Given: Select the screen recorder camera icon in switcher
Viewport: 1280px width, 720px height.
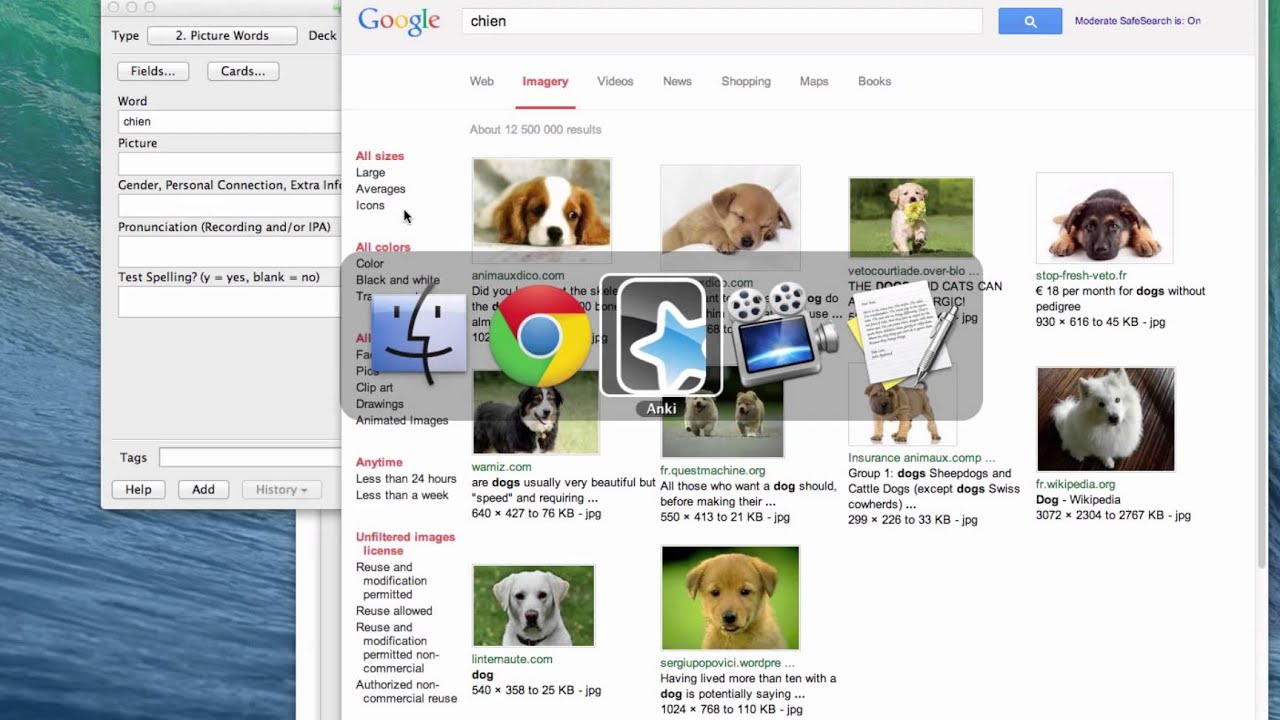Looking at the screenshot, I should point(782,334).
